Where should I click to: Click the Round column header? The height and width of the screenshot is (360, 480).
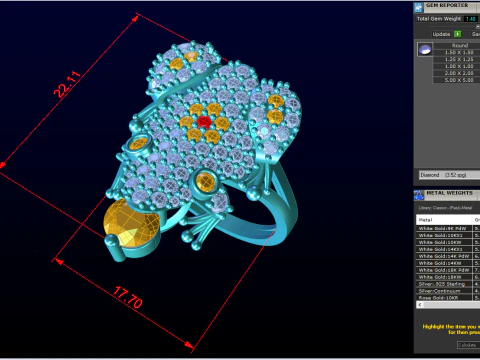(456, 45)
